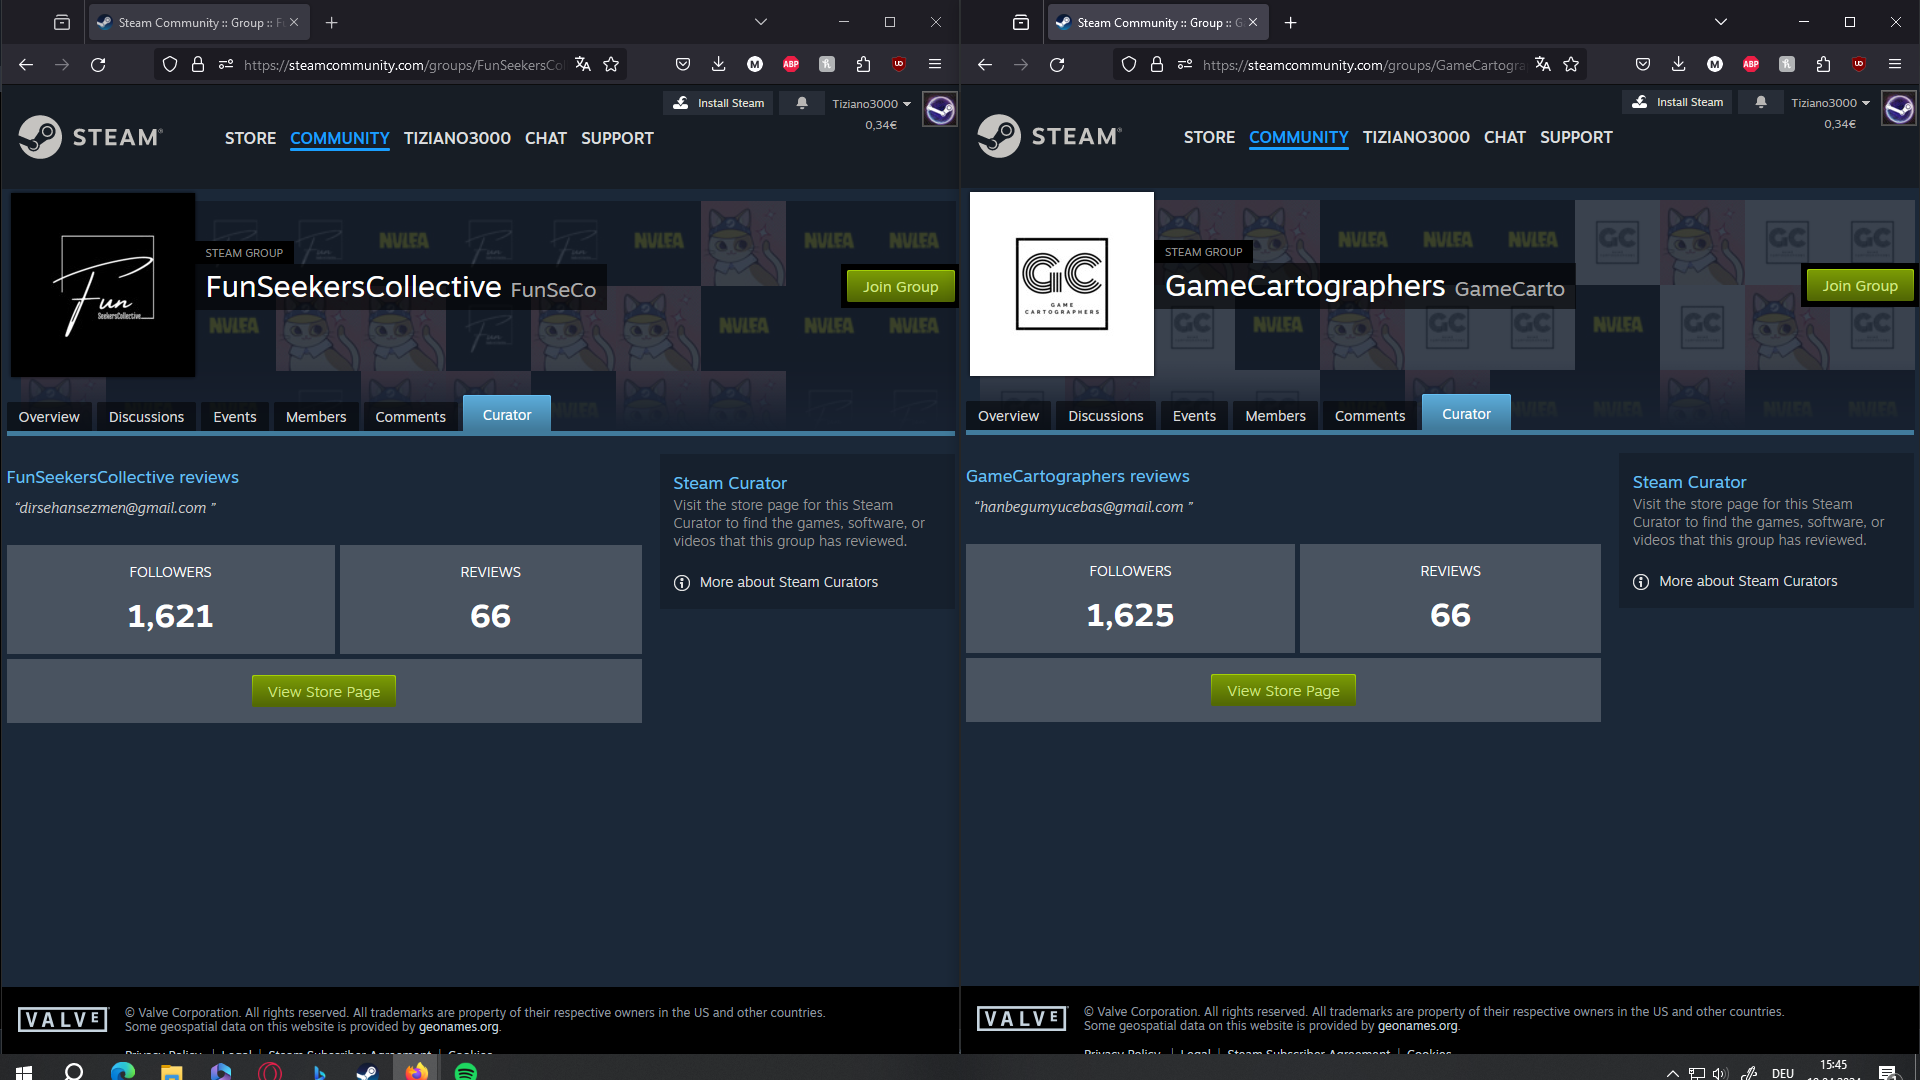Click the tracking protection shield icon

pos(169,64)
